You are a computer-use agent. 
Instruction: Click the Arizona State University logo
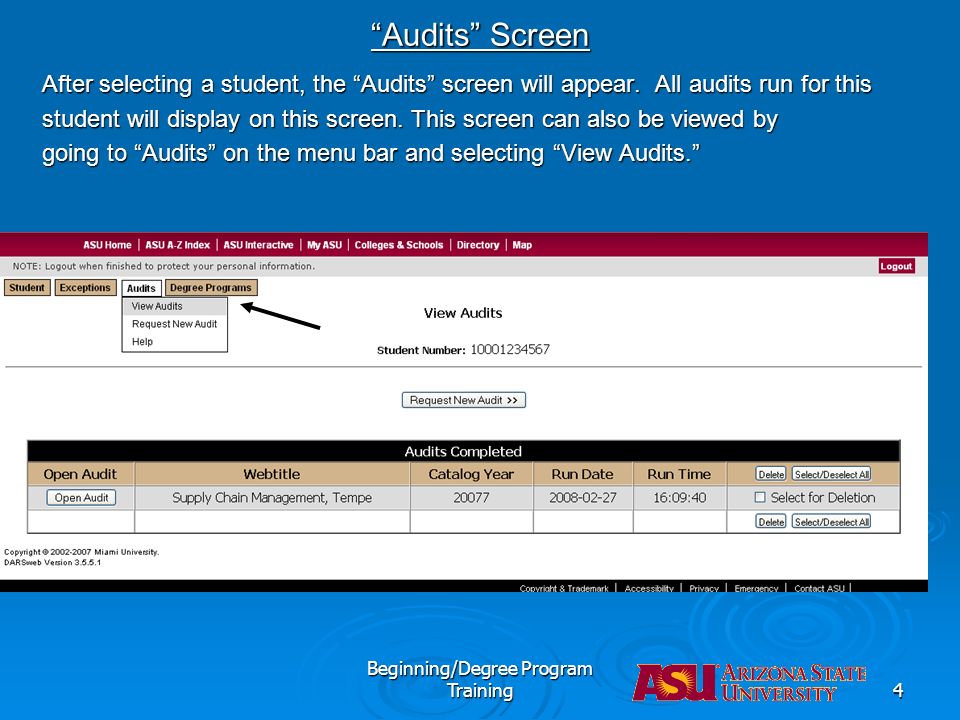coord(749,682)
